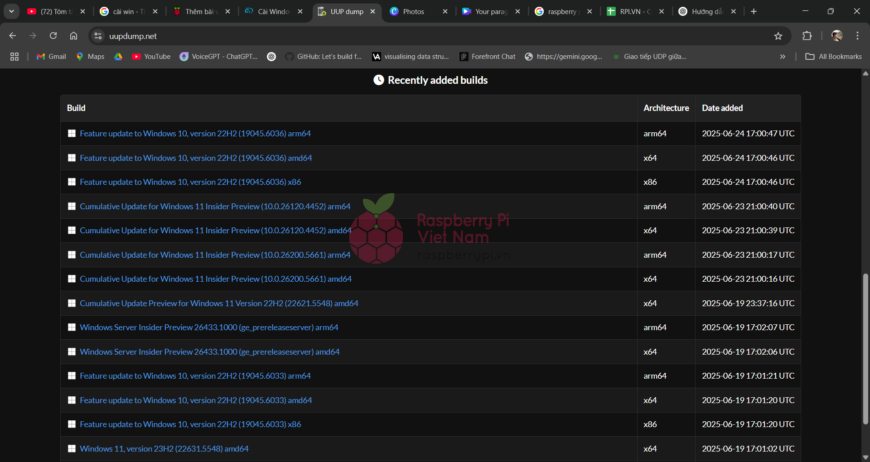Click the Architecture column header
This screenshot has width=870, height=462.
click(666, 108)
